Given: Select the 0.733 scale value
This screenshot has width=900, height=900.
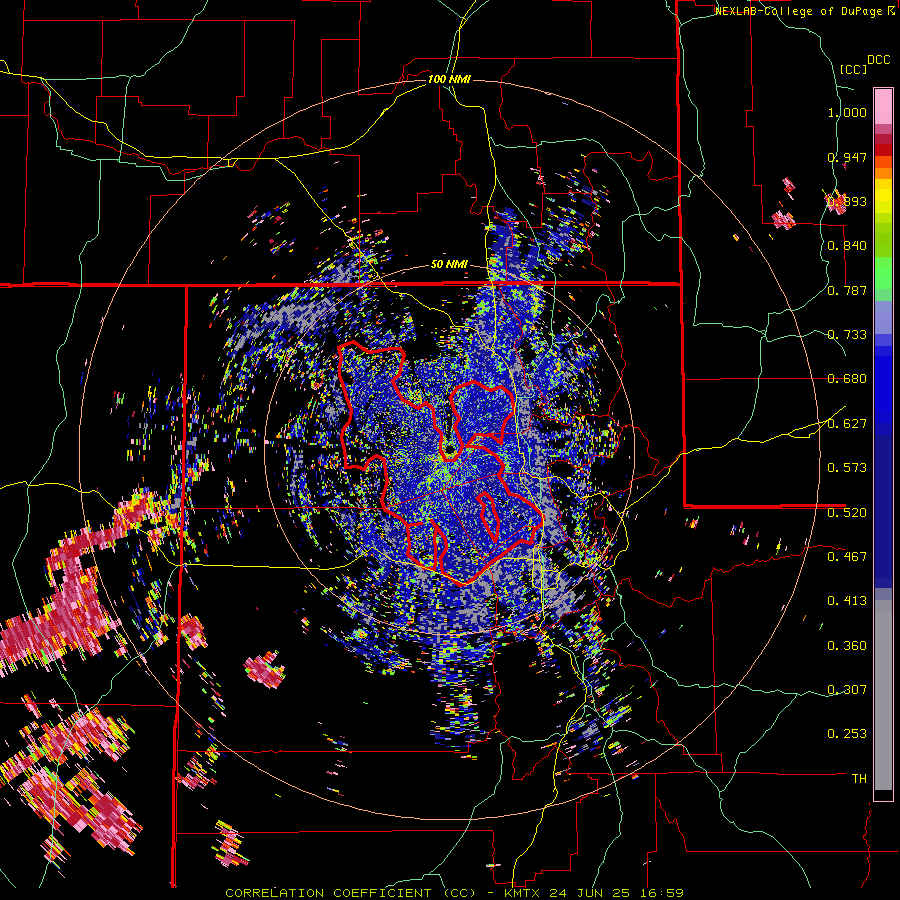Looking at the screenshot, I should coord(847,334).
